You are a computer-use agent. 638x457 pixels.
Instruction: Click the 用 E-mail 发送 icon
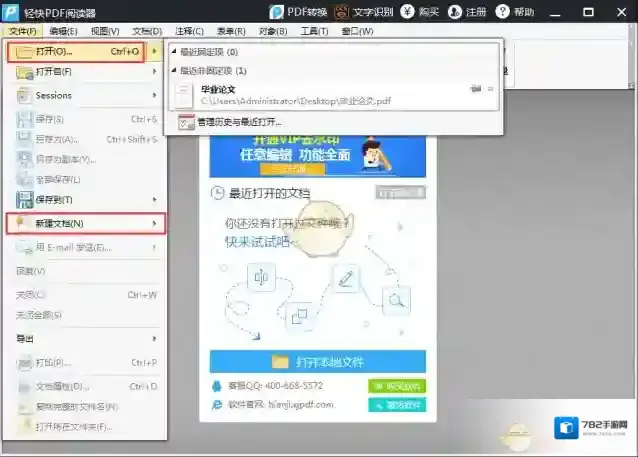(x=24, y=247)
